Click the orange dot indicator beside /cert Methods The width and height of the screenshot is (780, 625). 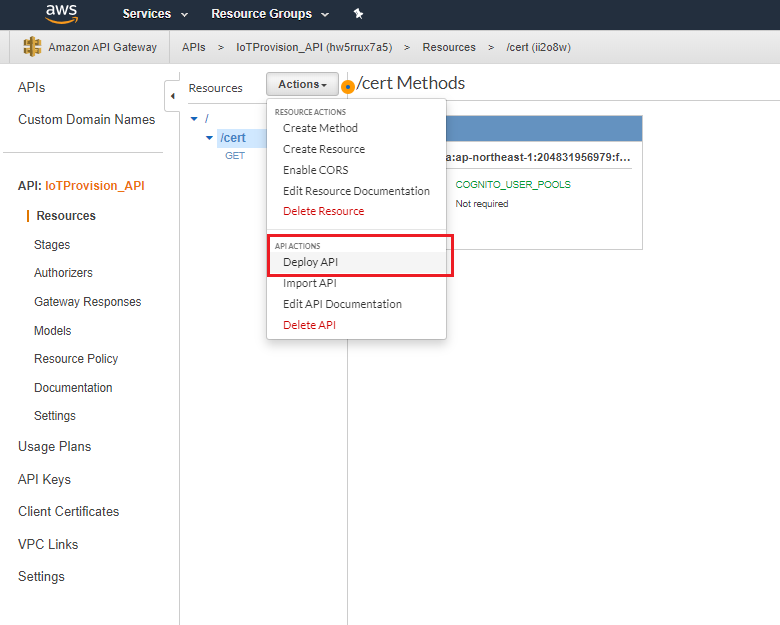pos(348,87)
